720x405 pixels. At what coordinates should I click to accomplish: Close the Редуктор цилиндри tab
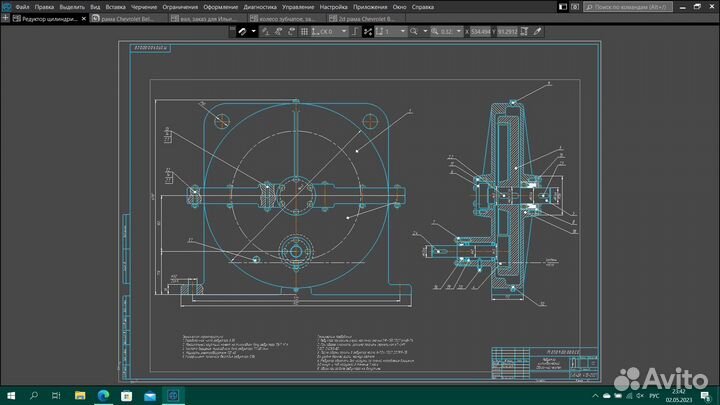coord(84,18)
